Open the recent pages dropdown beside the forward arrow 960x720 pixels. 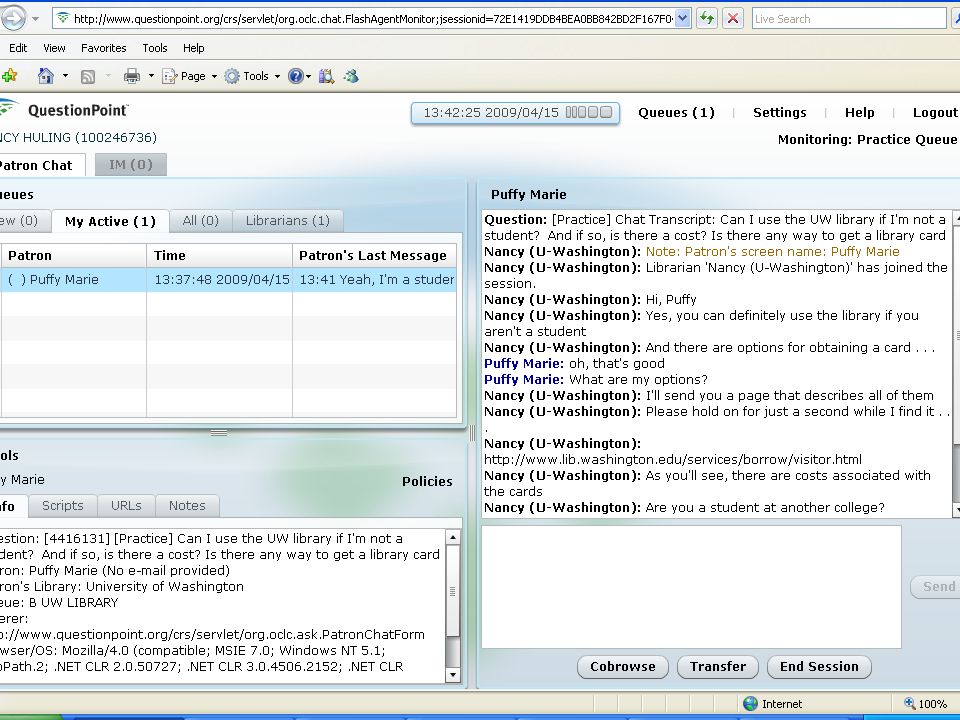pyautogui.click(x=36, y=19)
